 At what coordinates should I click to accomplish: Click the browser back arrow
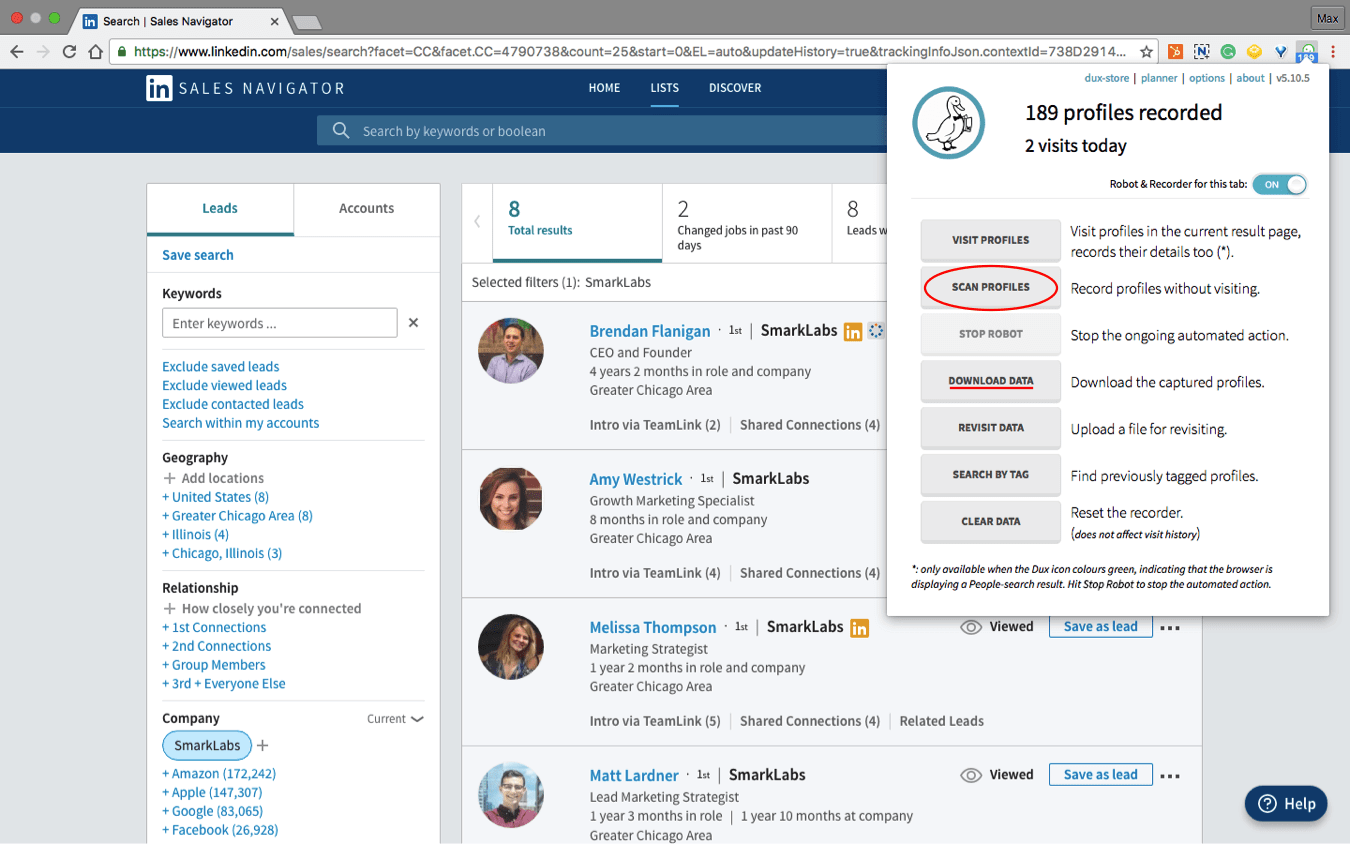coord(17,51)
